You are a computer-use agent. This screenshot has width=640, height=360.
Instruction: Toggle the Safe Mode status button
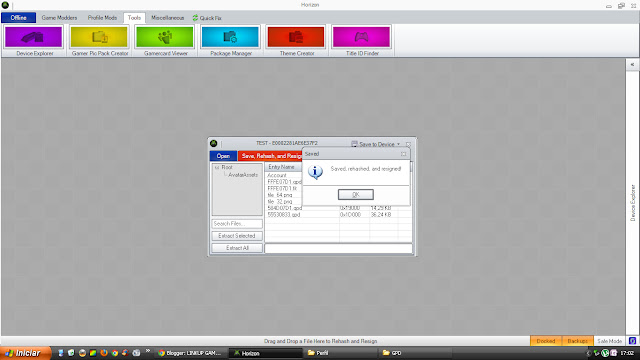pyautogui.click(x=609, y=341)
